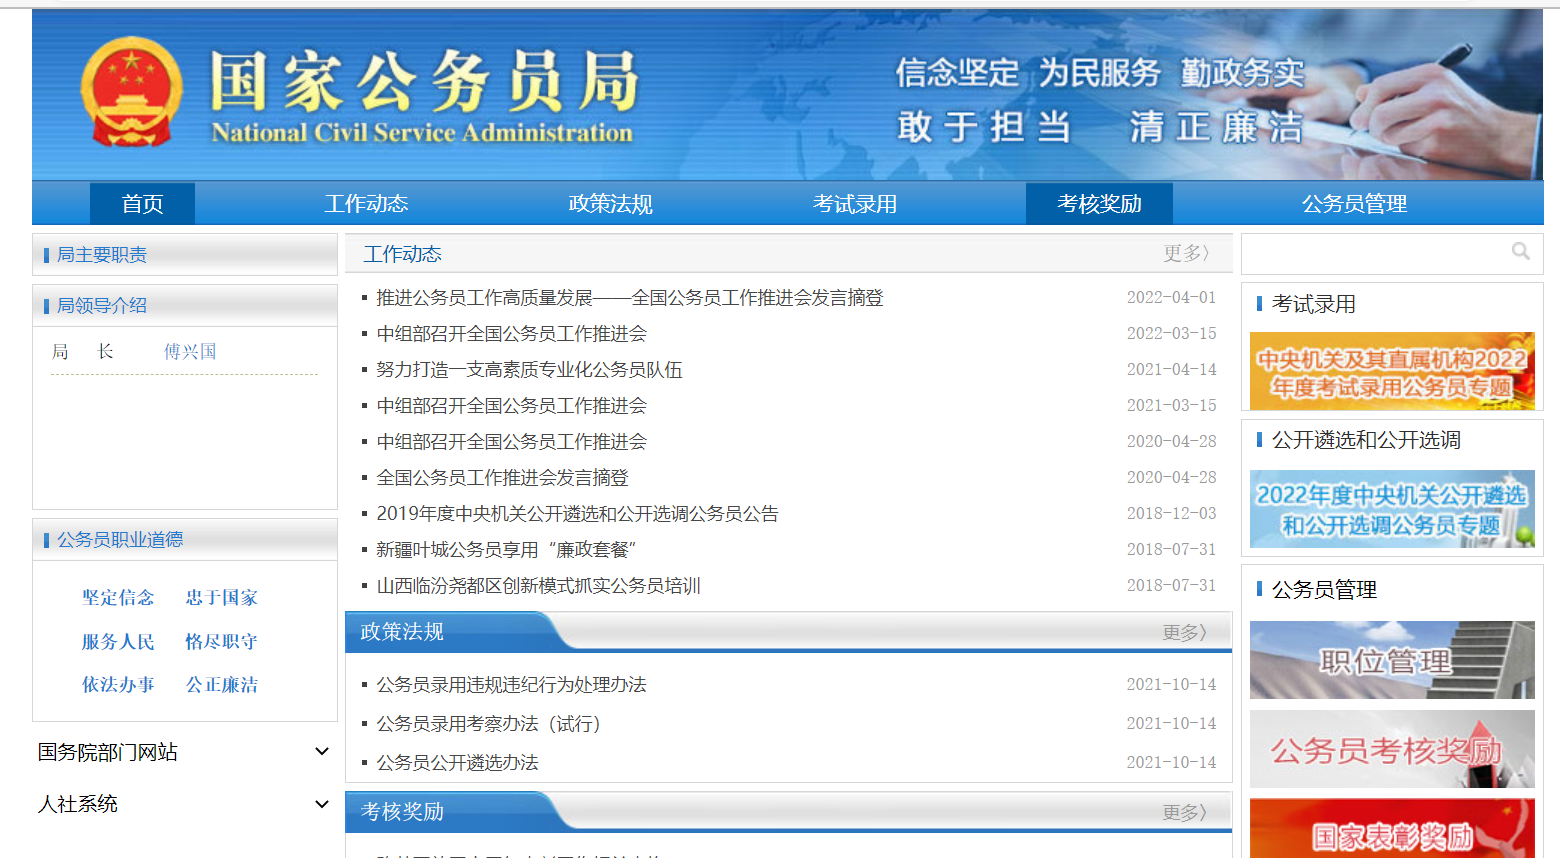The width and height of the screenshot is (1560, 858).
Task: Click the 坚定信念 link
Action: point(118,597)
